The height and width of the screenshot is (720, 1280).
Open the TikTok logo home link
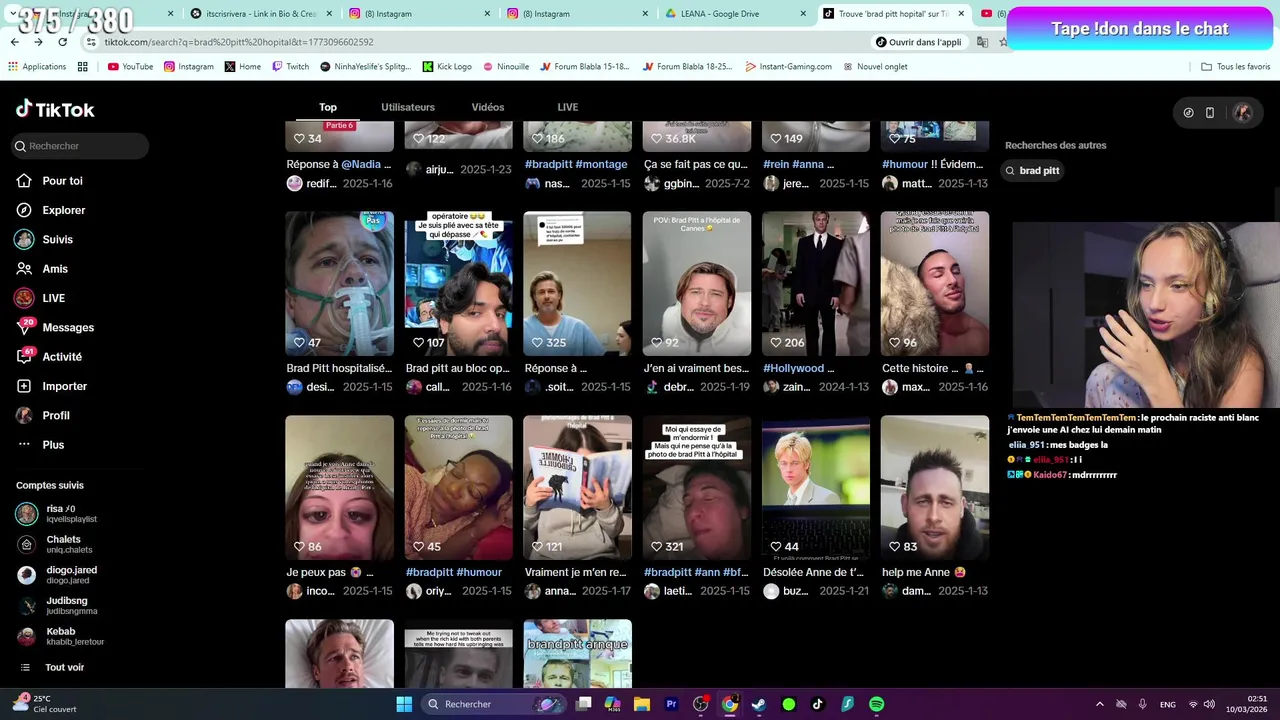pos(55,109)
